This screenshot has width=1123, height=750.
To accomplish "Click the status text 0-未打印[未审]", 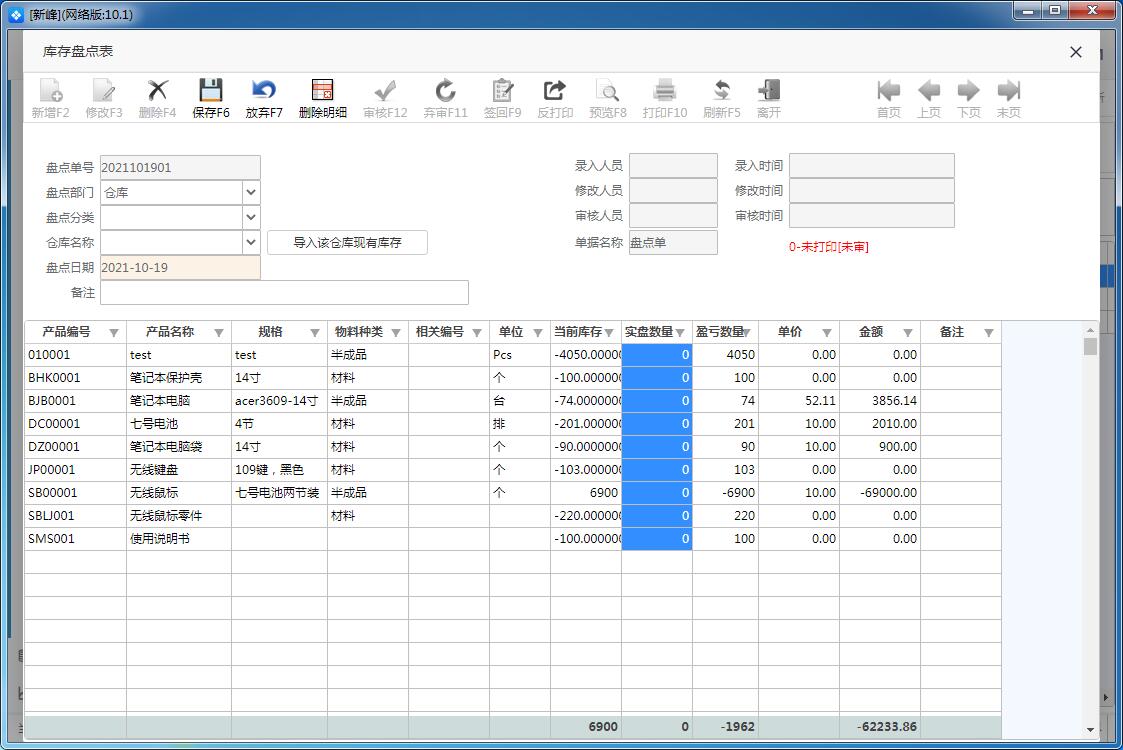I will 829,246.
